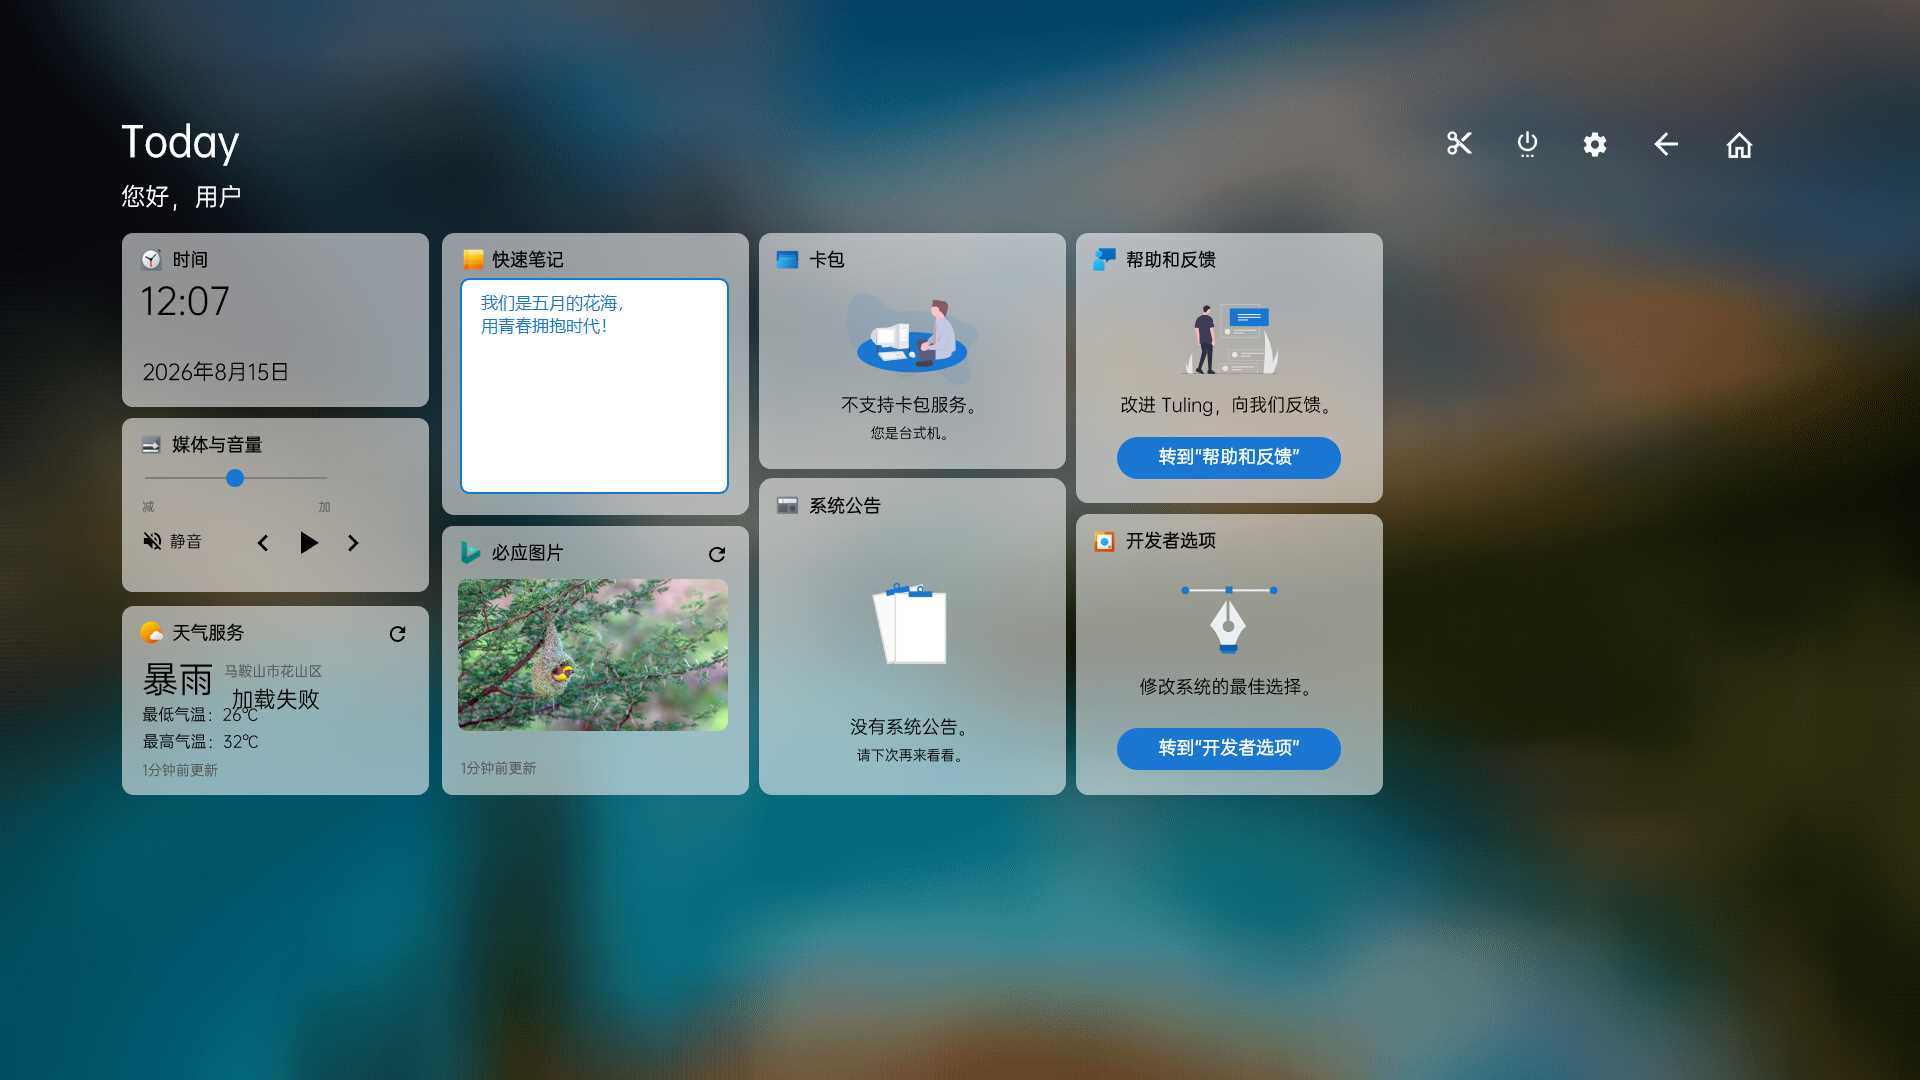This screenshot has height=1080, width=1920.
Task: Open settings via the gear icon
Action: click(1595, 144)
